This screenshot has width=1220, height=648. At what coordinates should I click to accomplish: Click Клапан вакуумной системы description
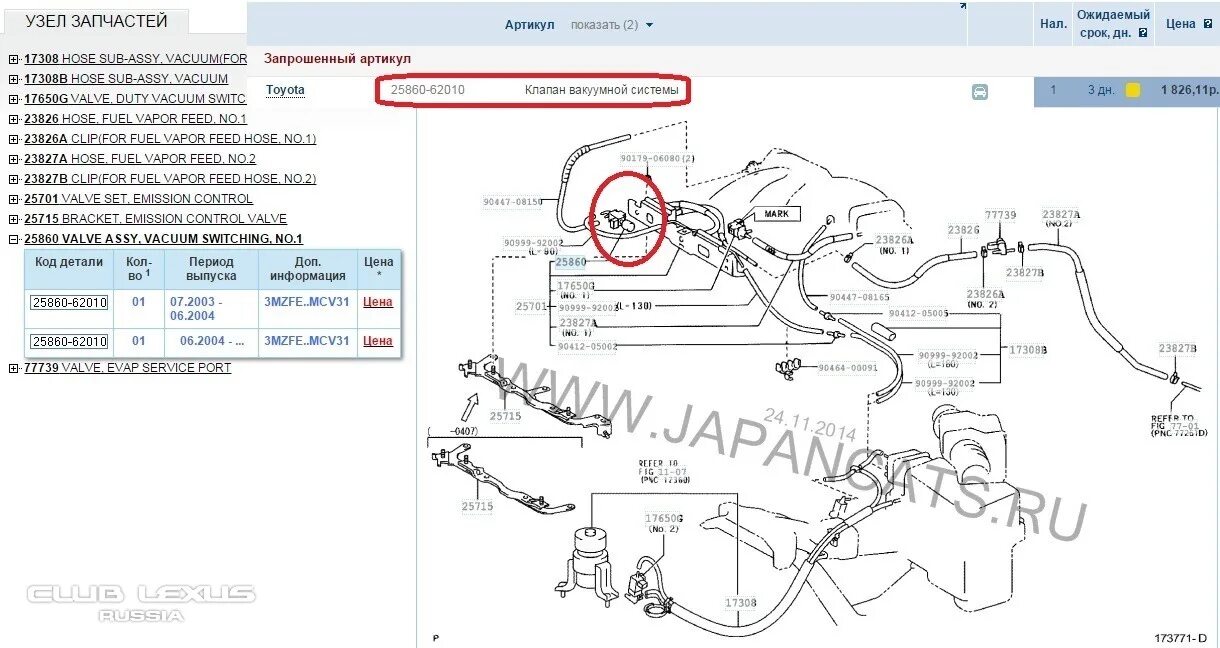click(x=602, y=90)
